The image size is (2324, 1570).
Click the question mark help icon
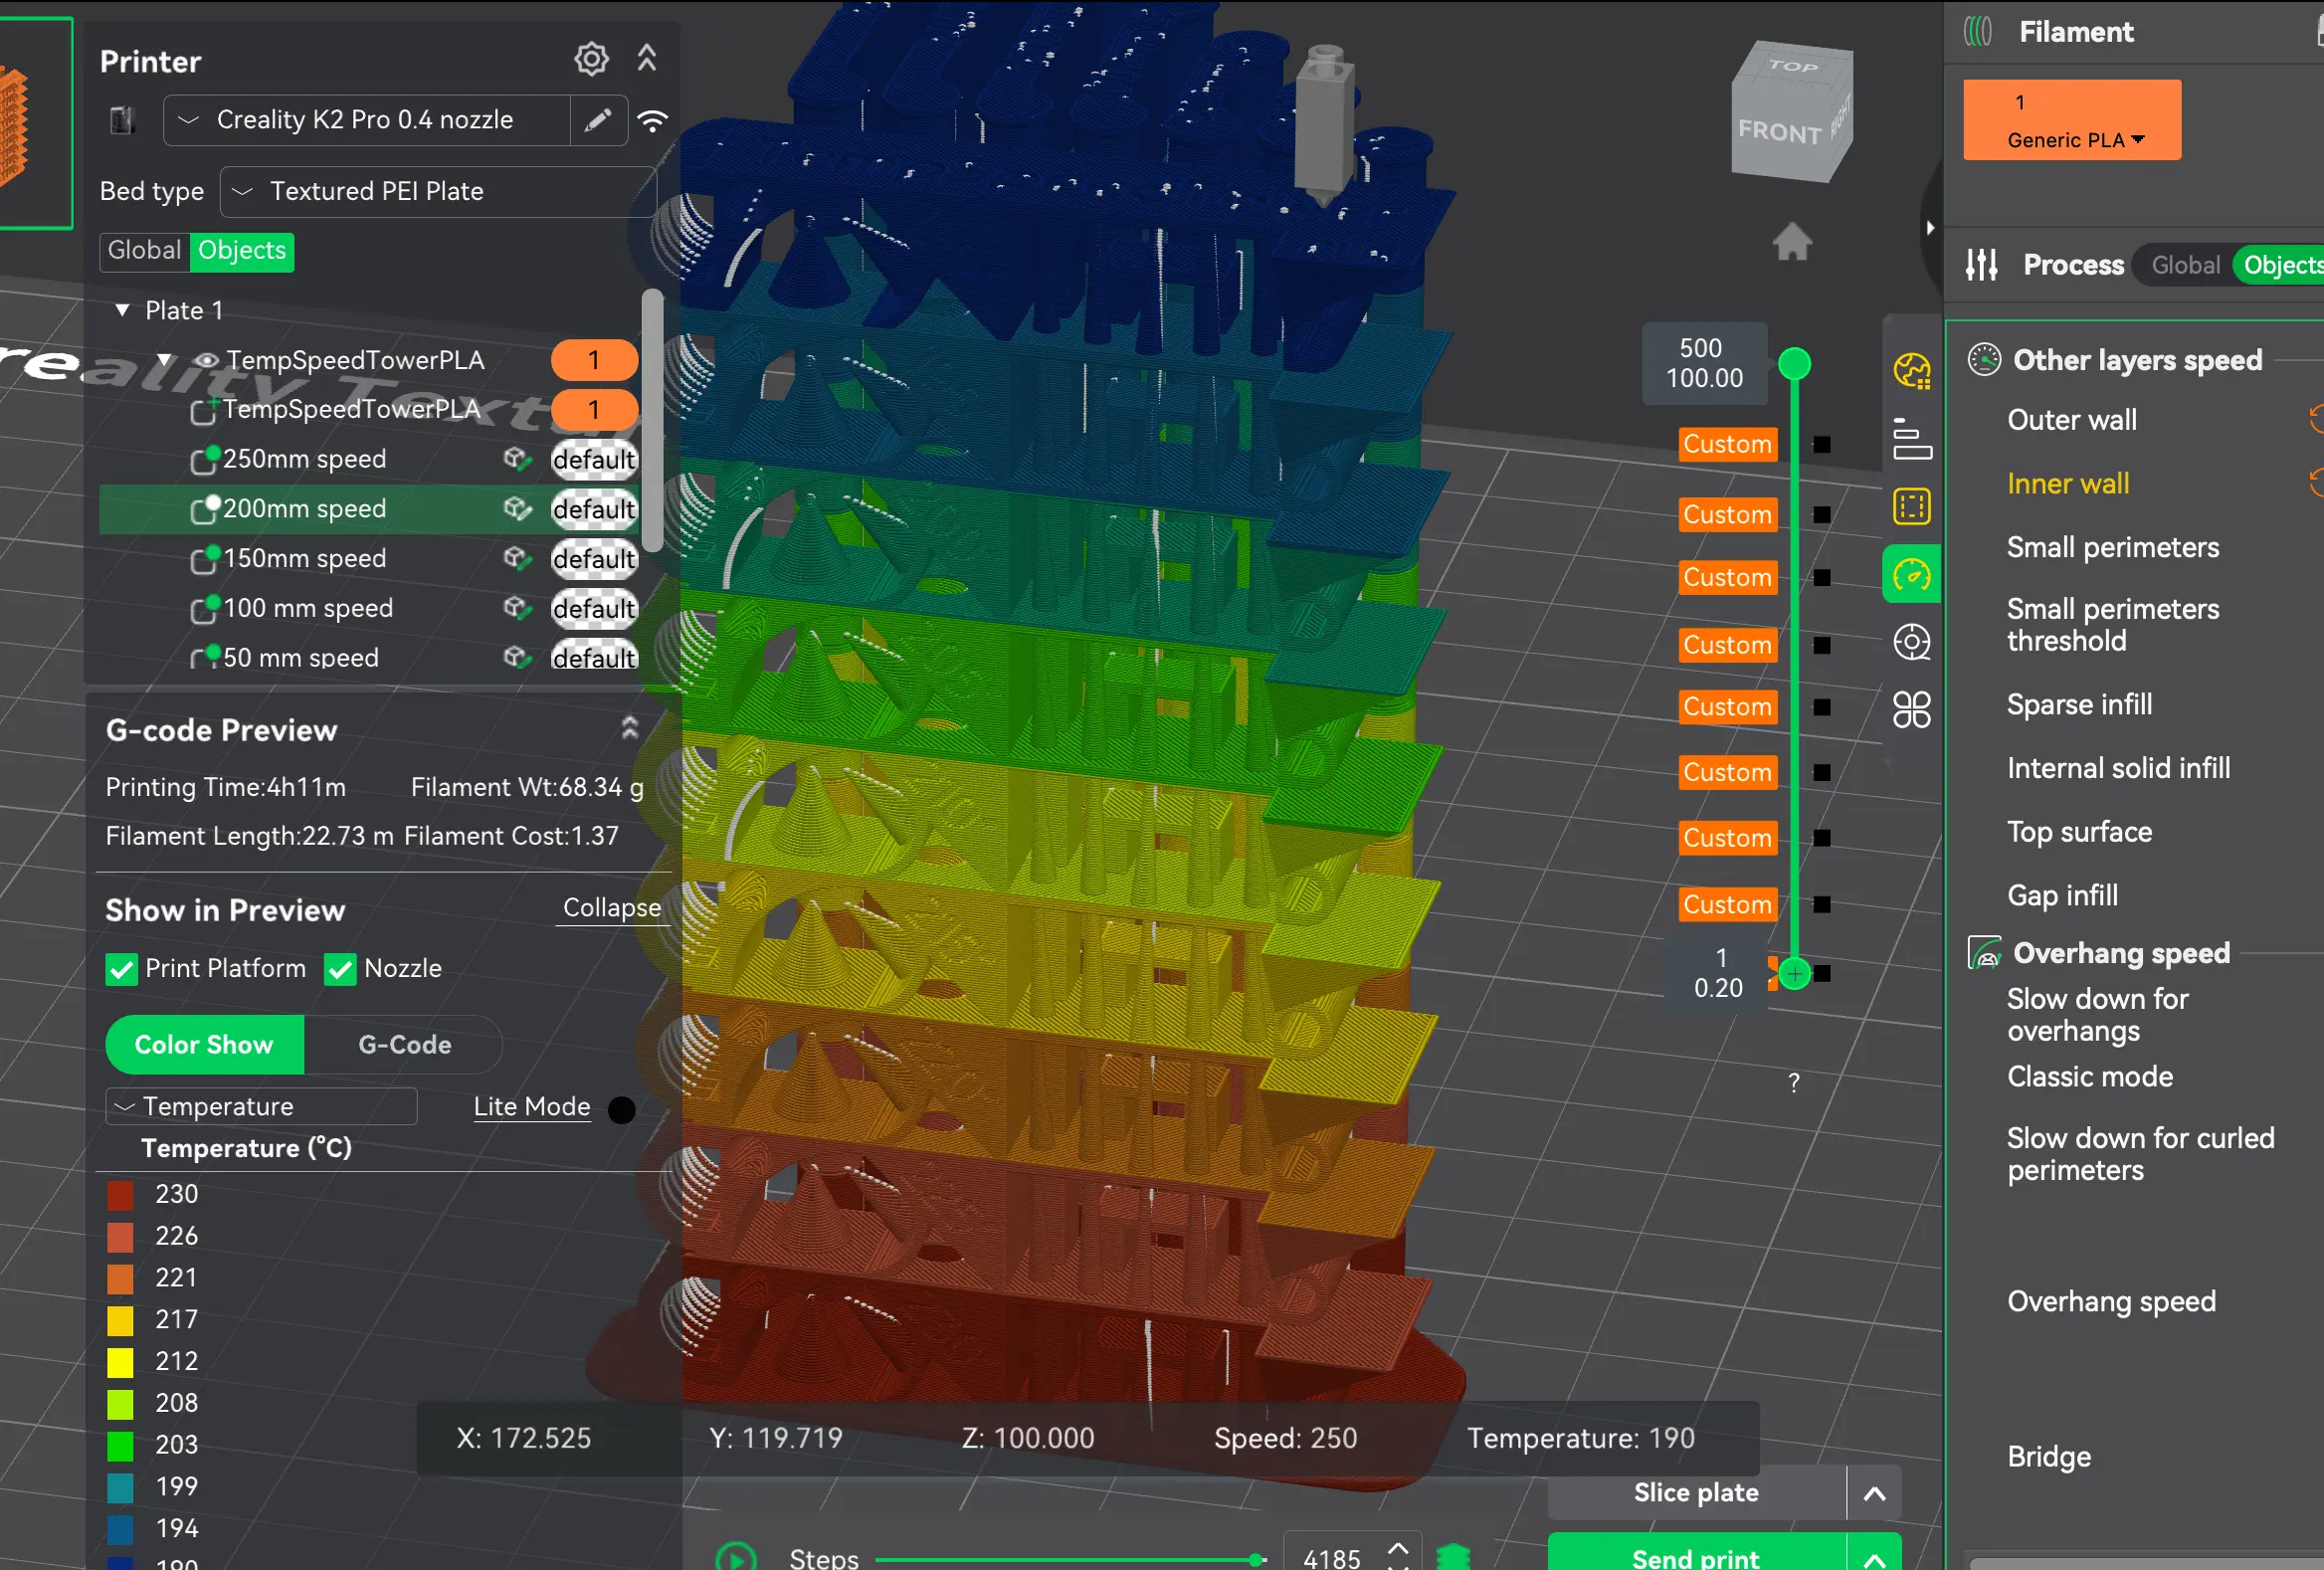[x=1794, y=1082]
